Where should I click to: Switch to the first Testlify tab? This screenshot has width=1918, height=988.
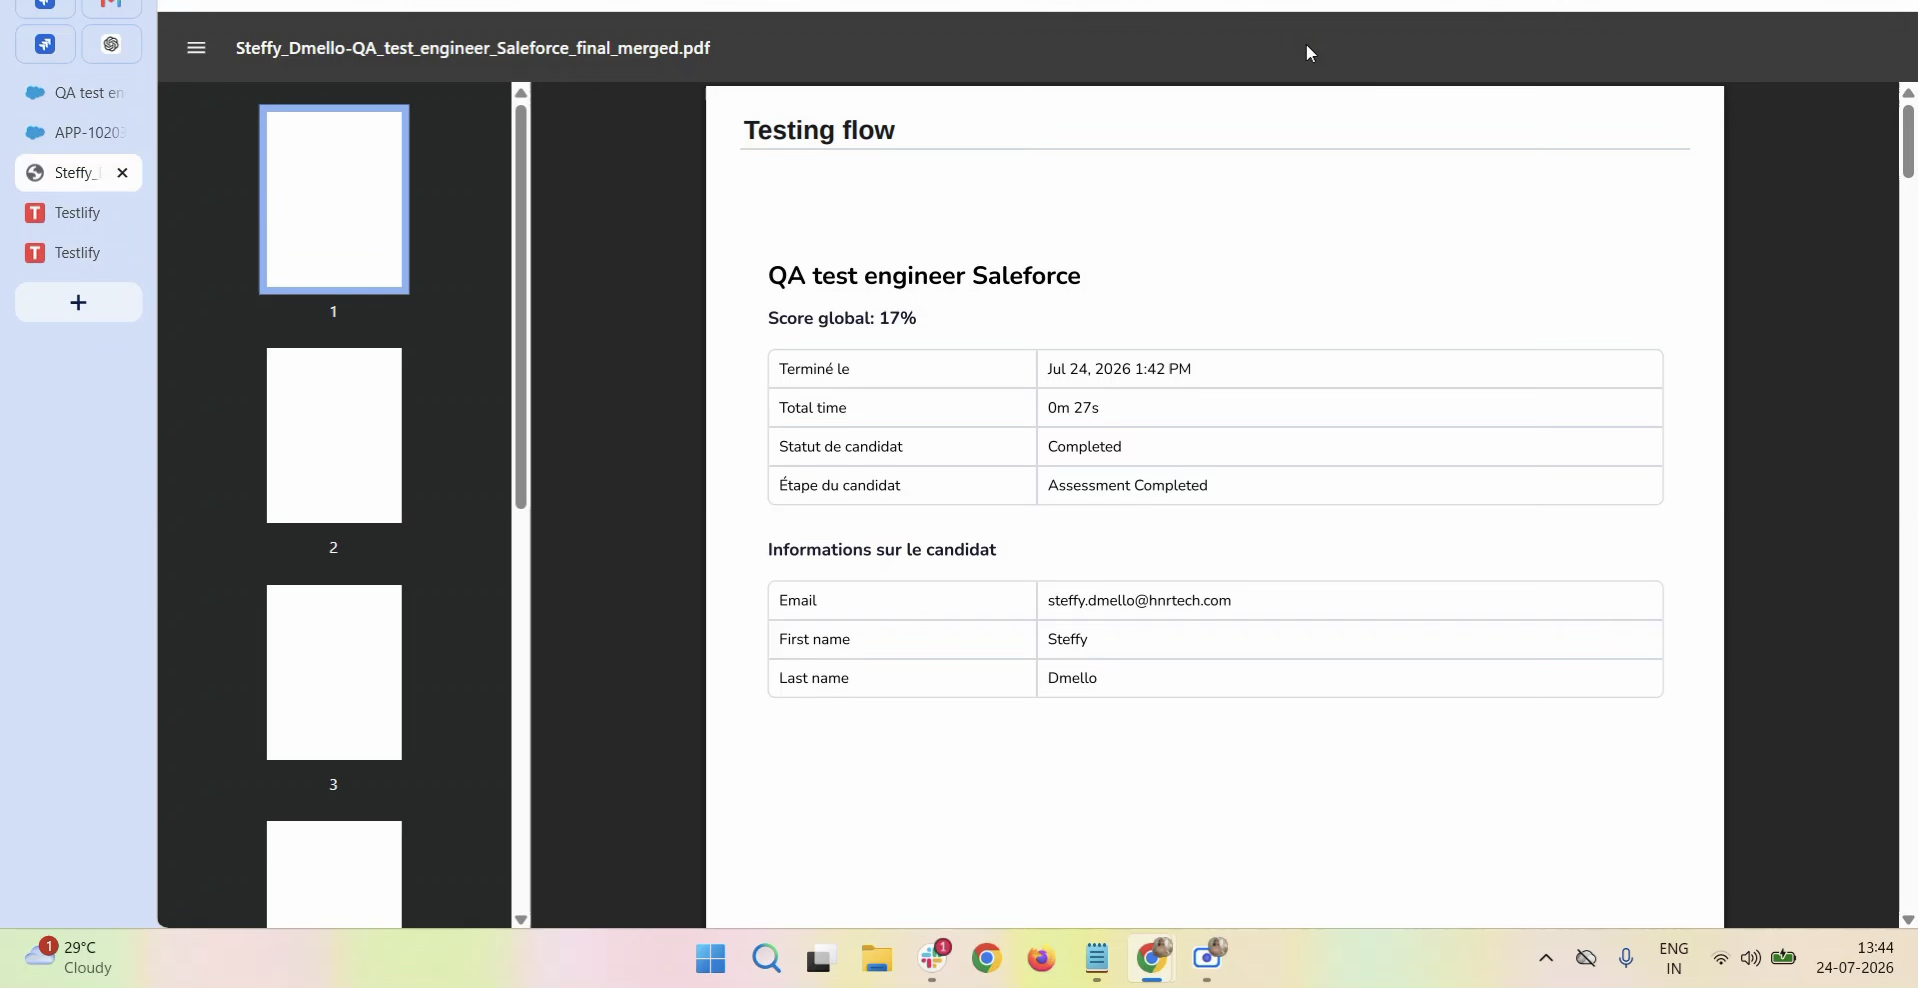78,213
